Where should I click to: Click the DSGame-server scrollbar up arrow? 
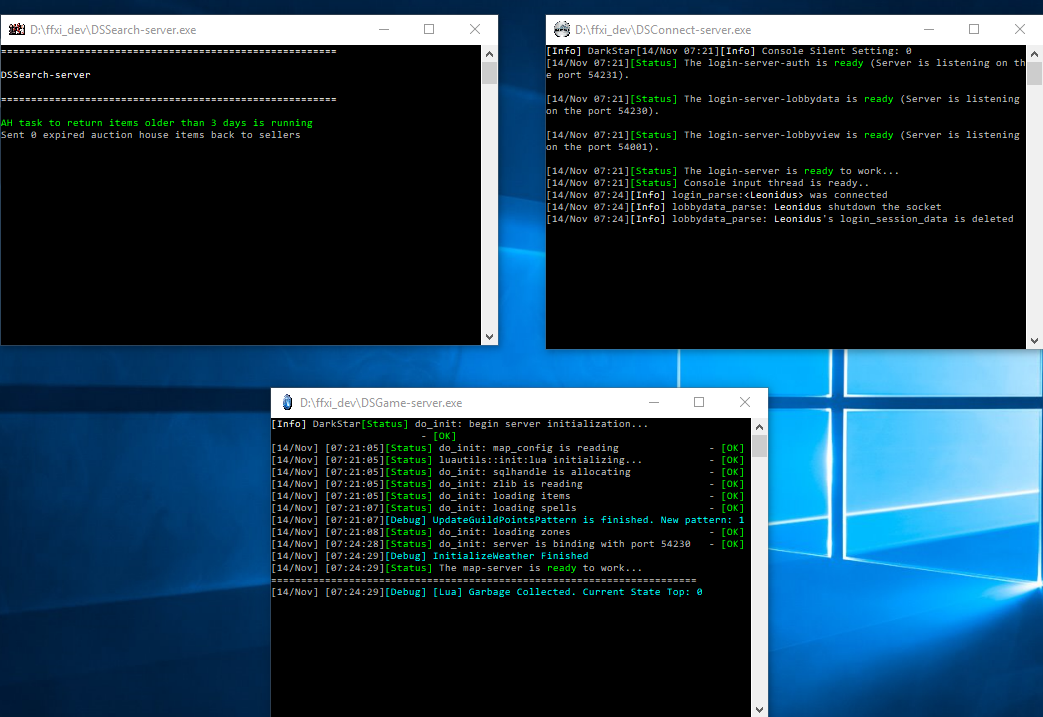(x=760, y=425)
